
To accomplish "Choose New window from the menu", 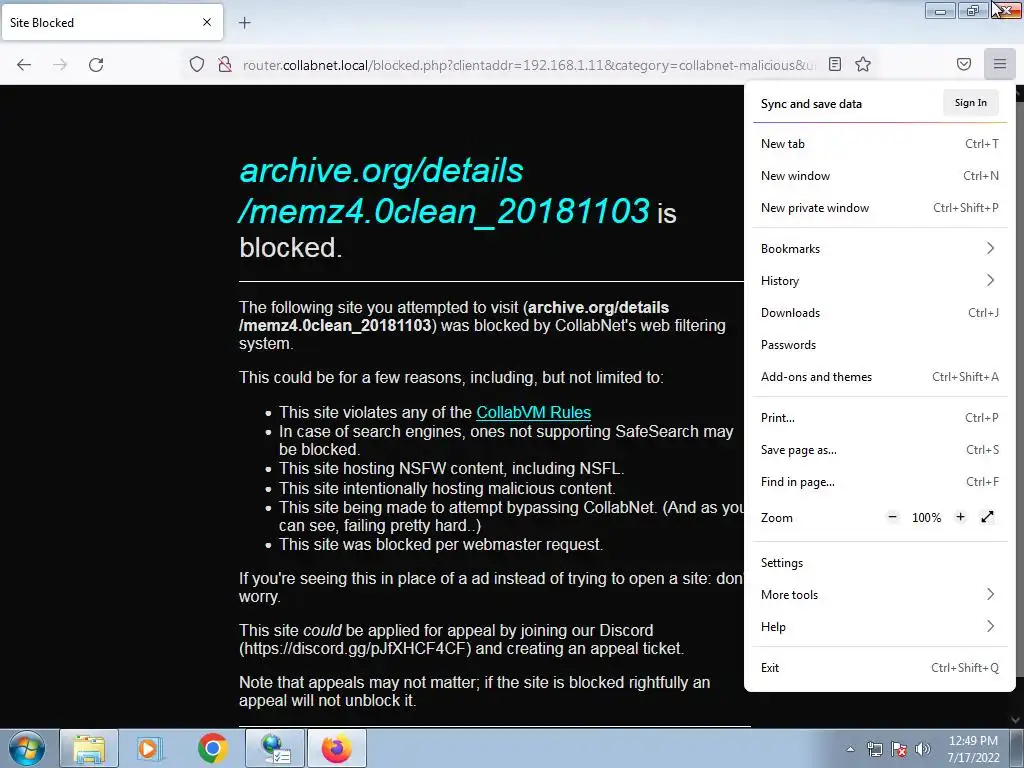I will point(880,176).
